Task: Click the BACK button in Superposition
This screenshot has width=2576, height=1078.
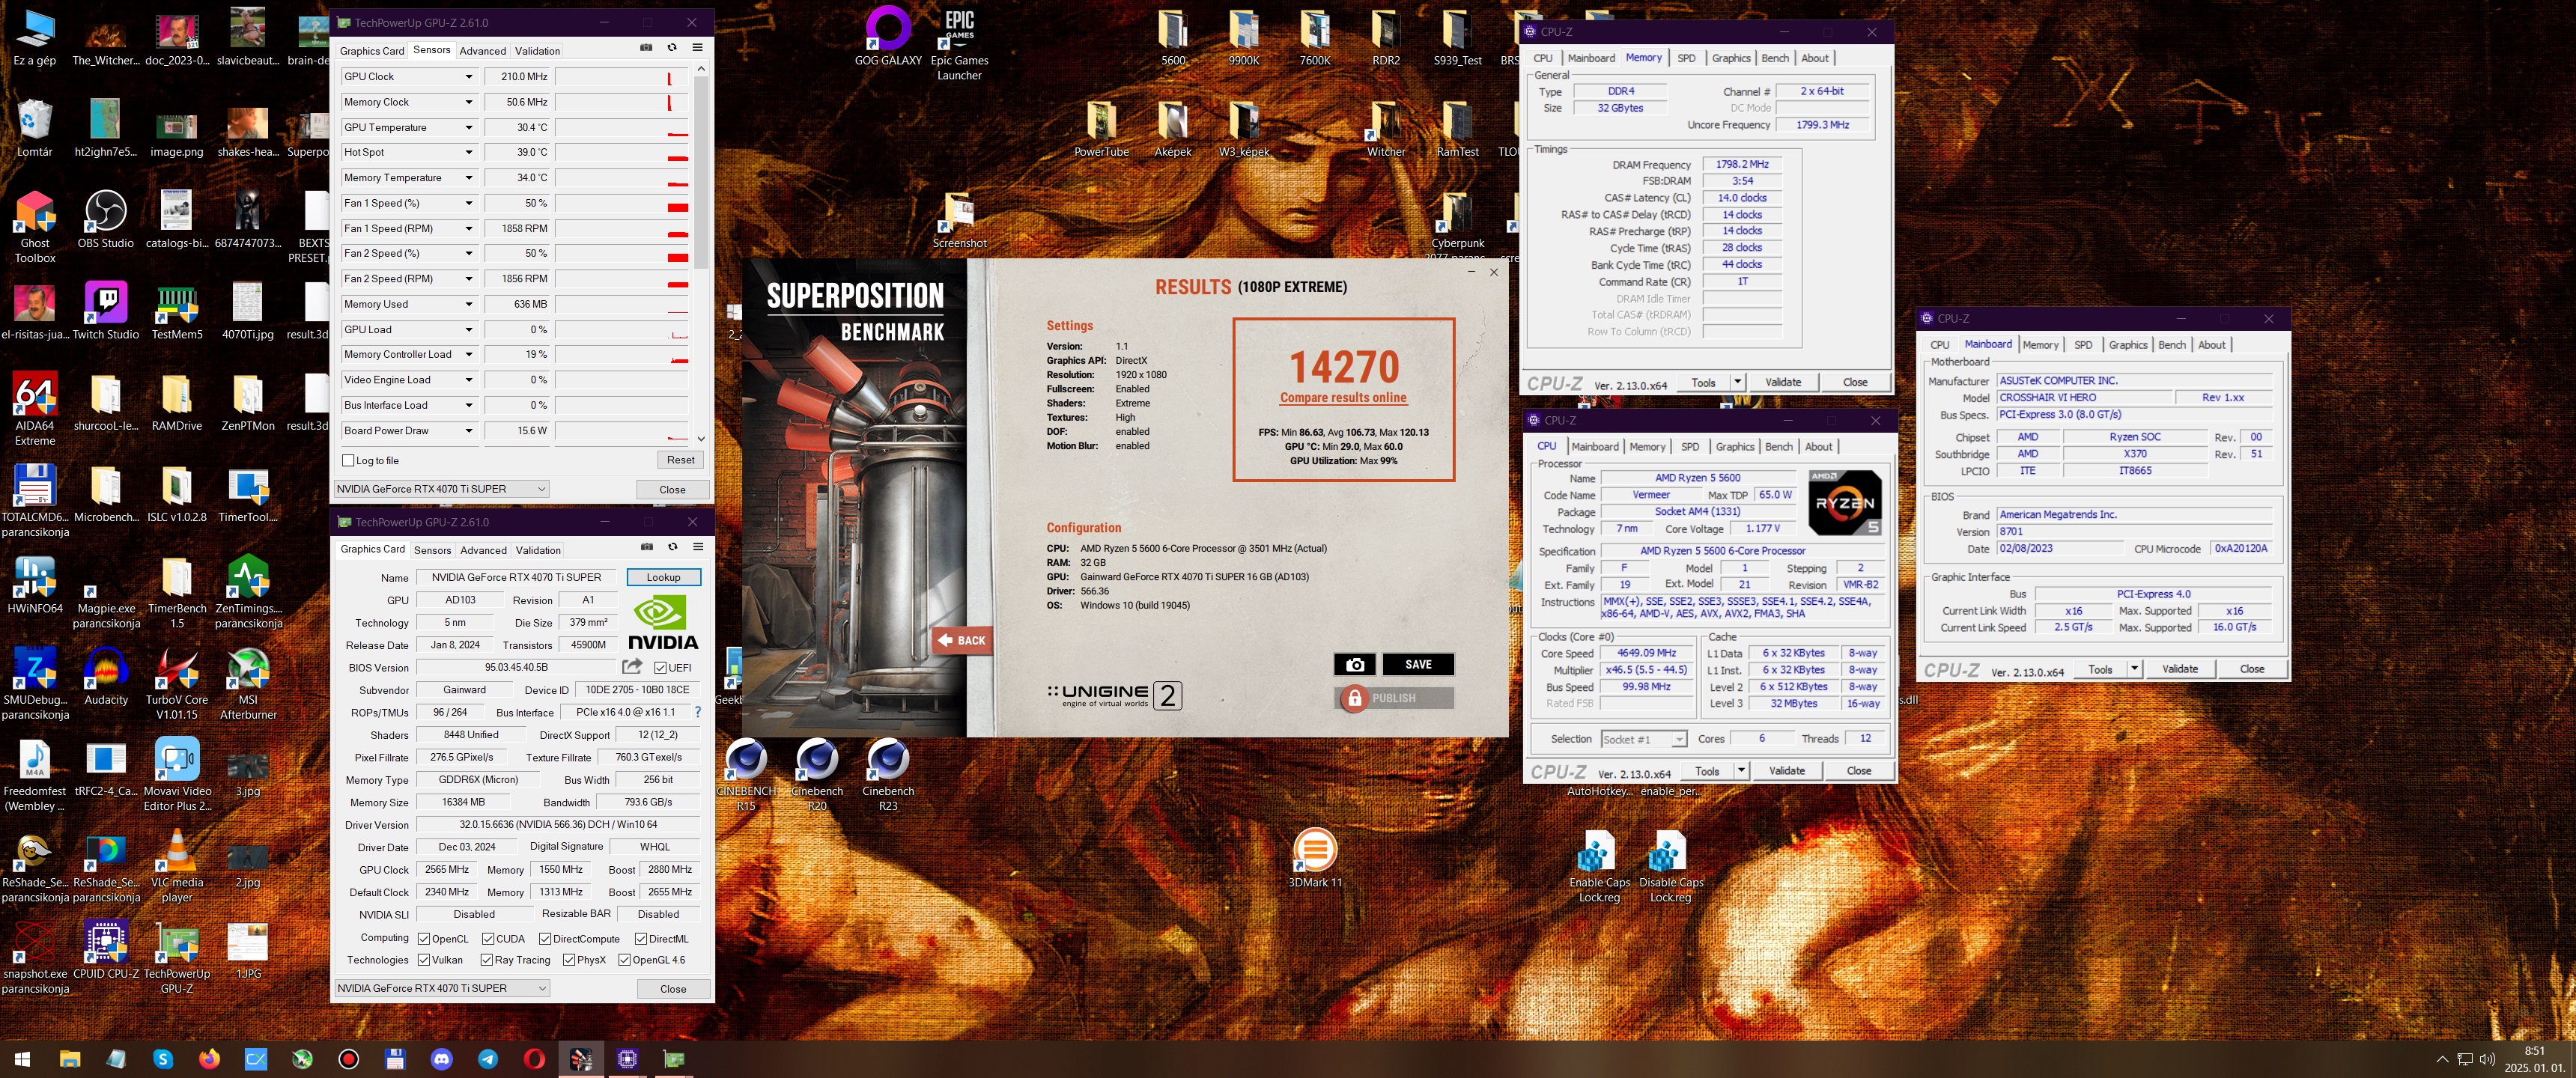Action: pyautogui.click(x=962, y=640)
